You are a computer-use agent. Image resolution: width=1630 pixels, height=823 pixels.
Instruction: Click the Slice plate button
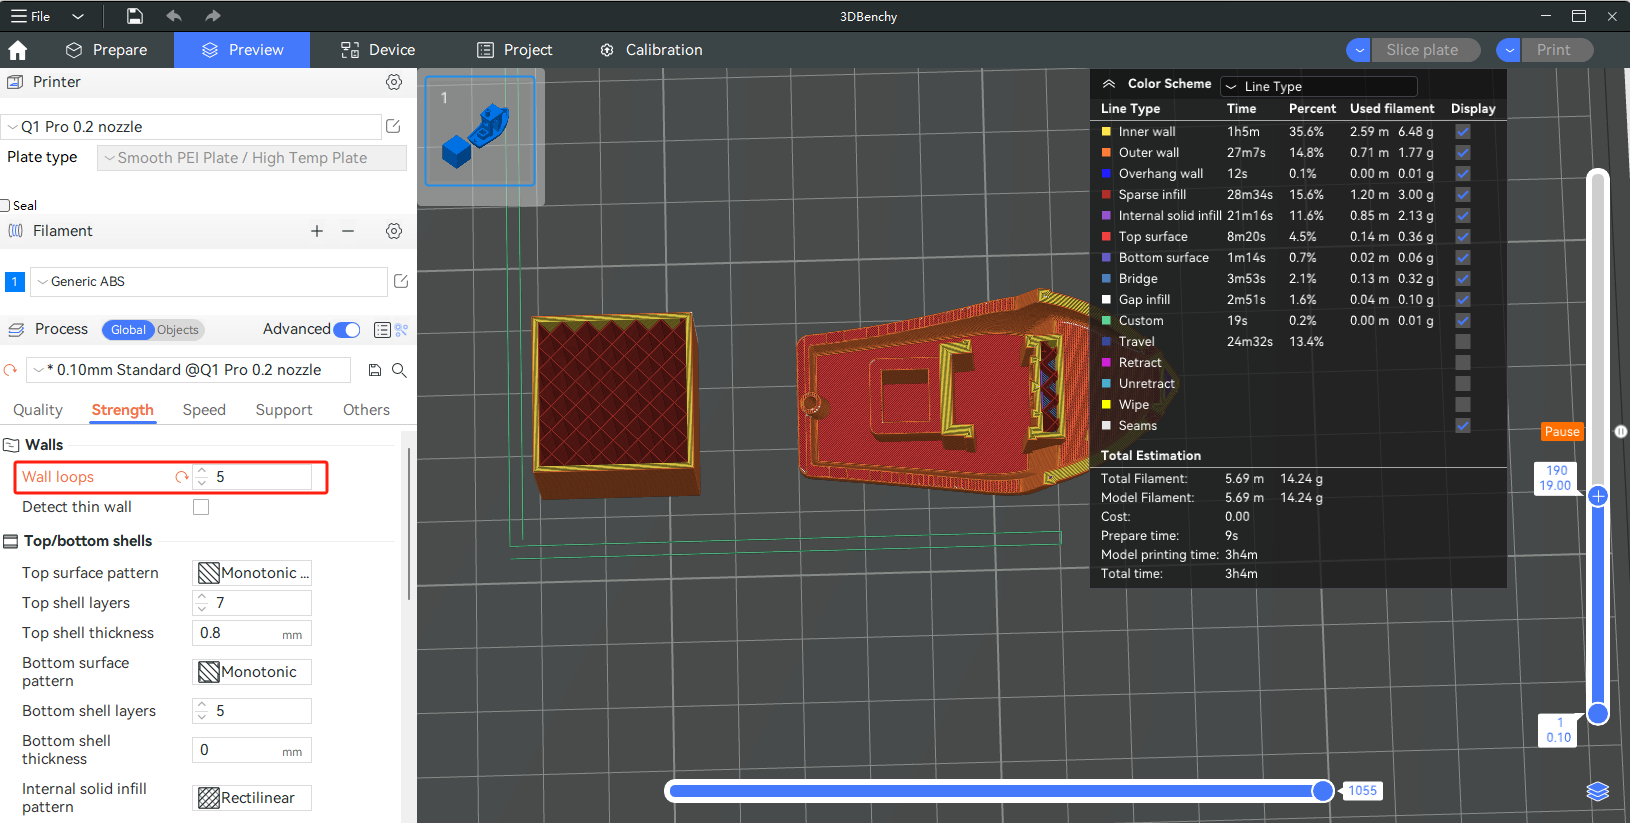(1421, 50)
